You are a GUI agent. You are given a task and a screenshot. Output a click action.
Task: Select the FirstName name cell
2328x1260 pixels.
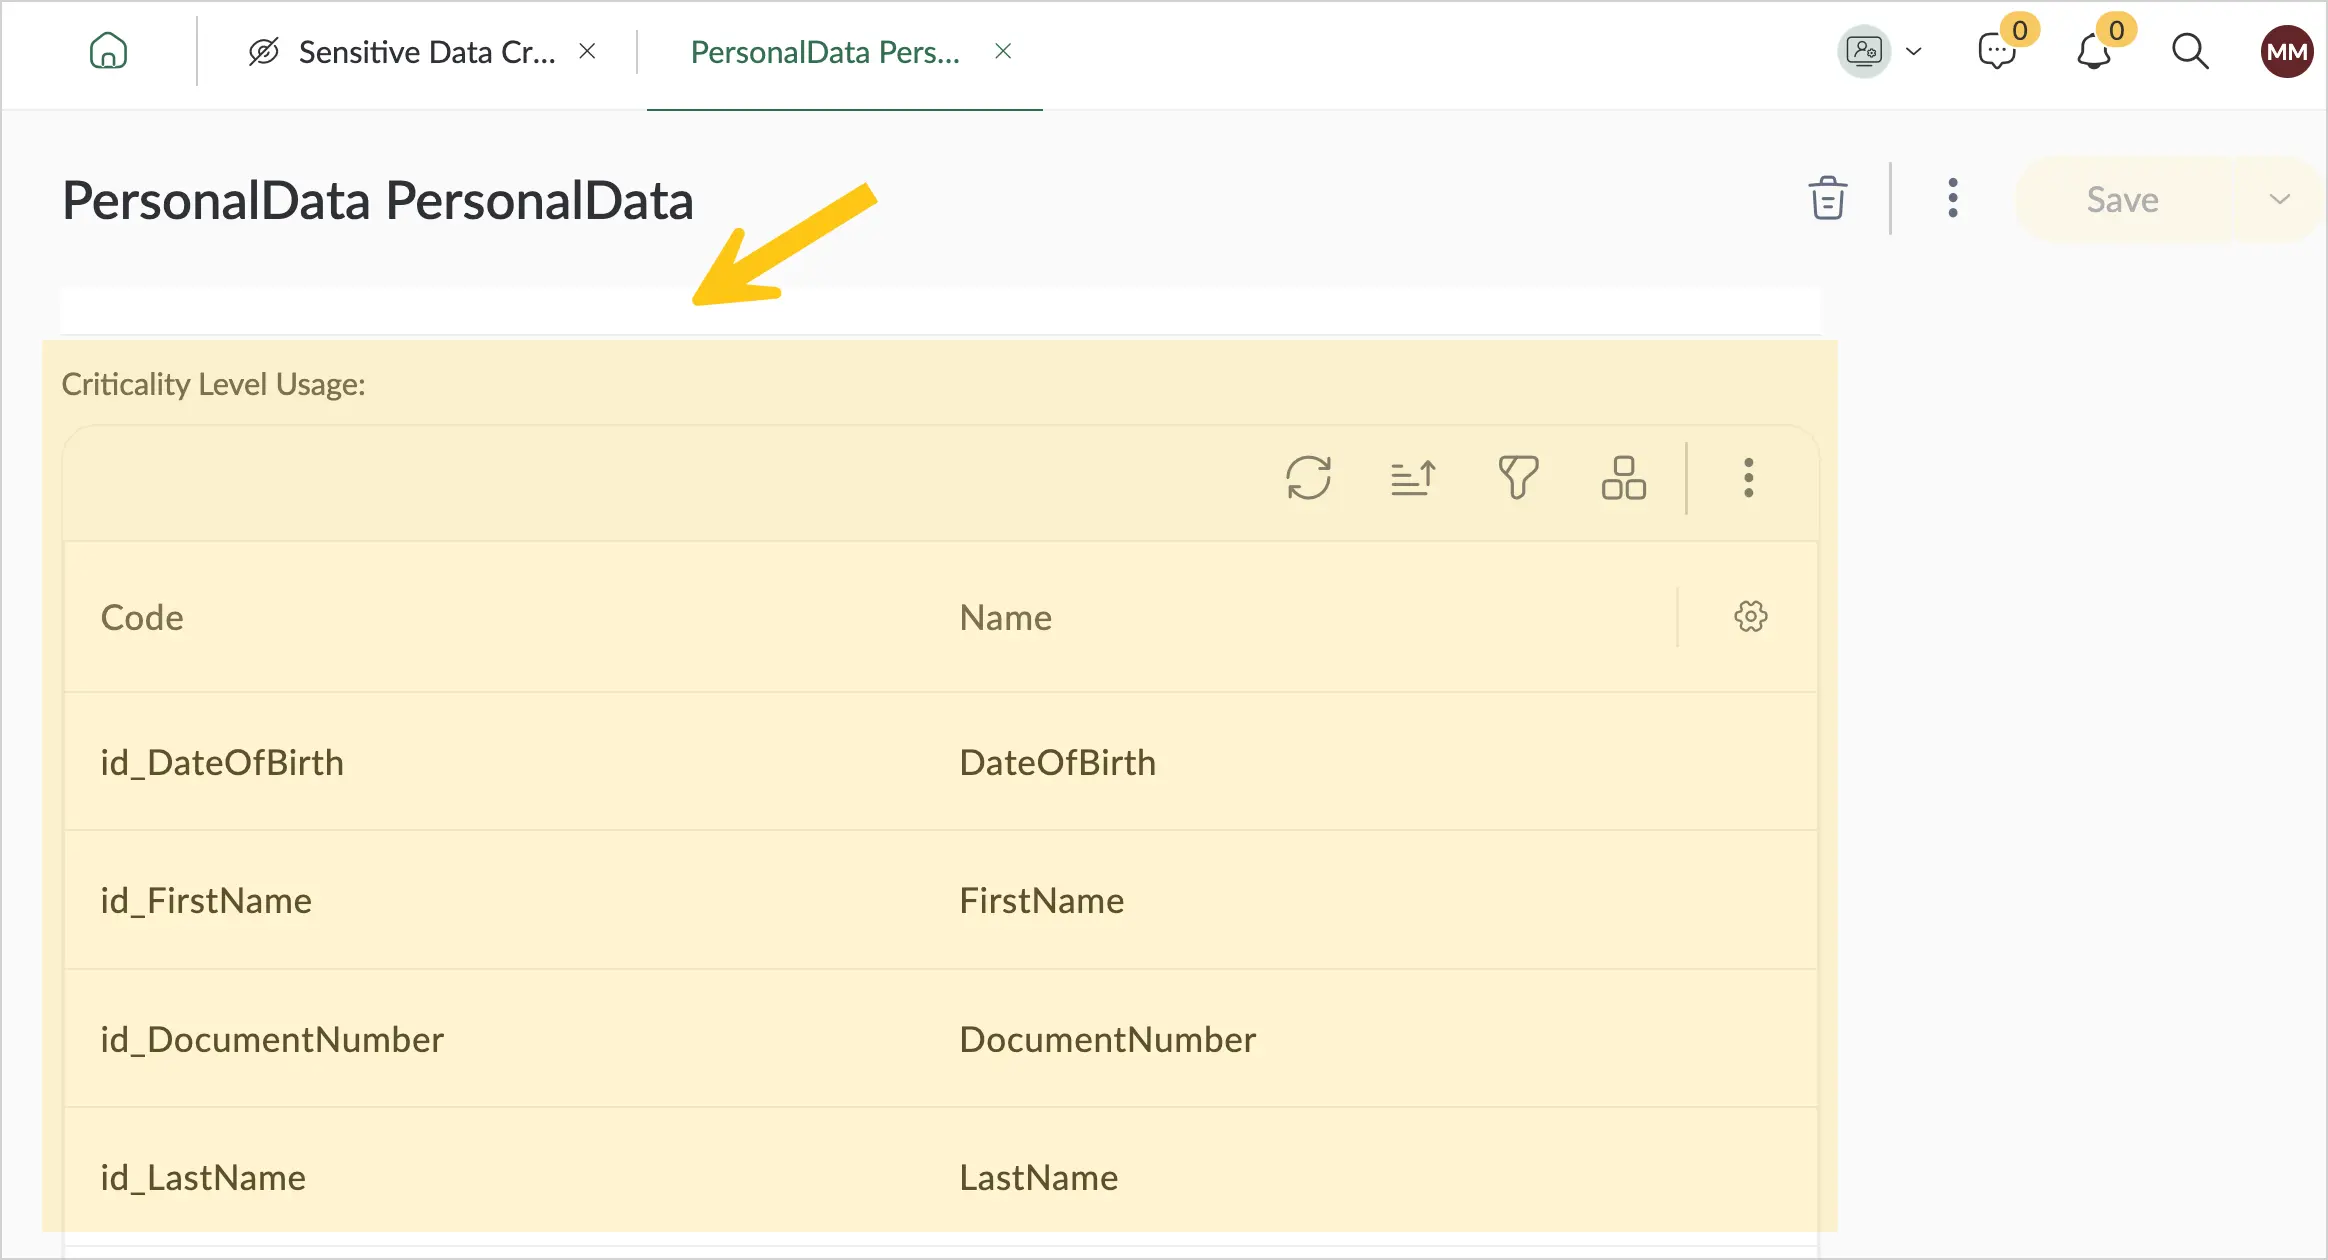(x=1041, y=900)
